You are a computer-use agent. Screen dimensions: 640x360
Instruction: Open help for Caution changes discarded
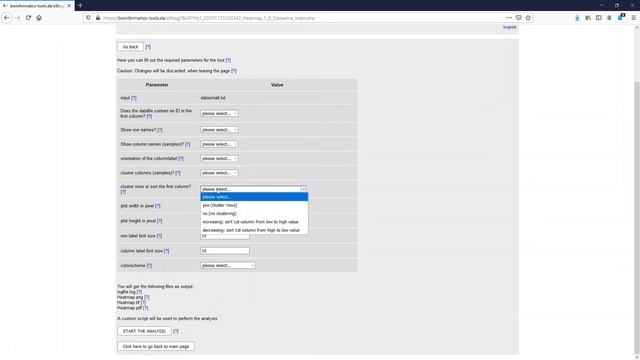tap(234, 71)
